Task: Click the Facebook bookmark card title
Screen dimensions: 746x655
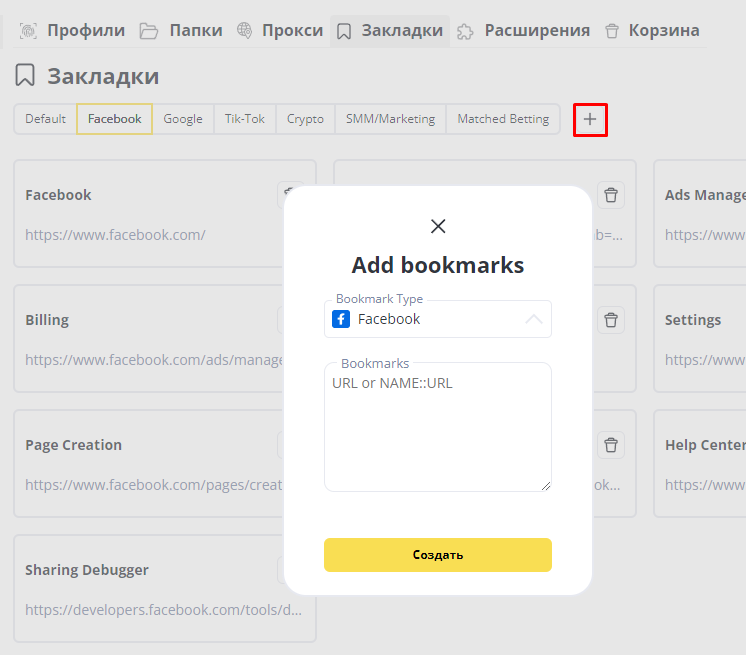Action: (x=58, y=195)
